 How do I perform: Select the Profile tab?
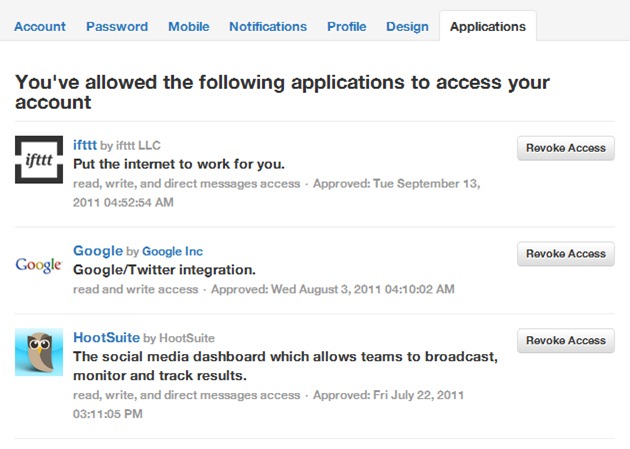coord(346,27)
